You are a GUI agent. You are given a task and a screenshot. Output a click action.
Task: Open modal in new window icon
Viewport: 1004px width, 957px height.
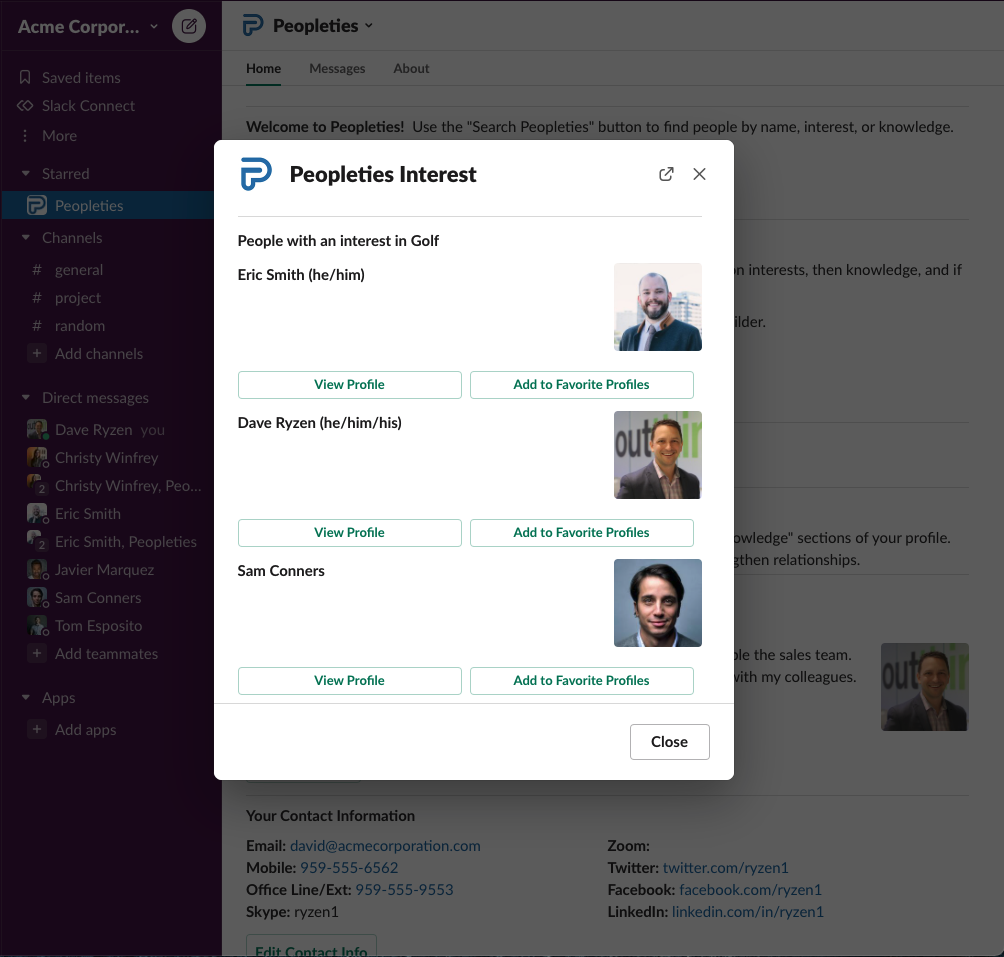tap(666, 174)
